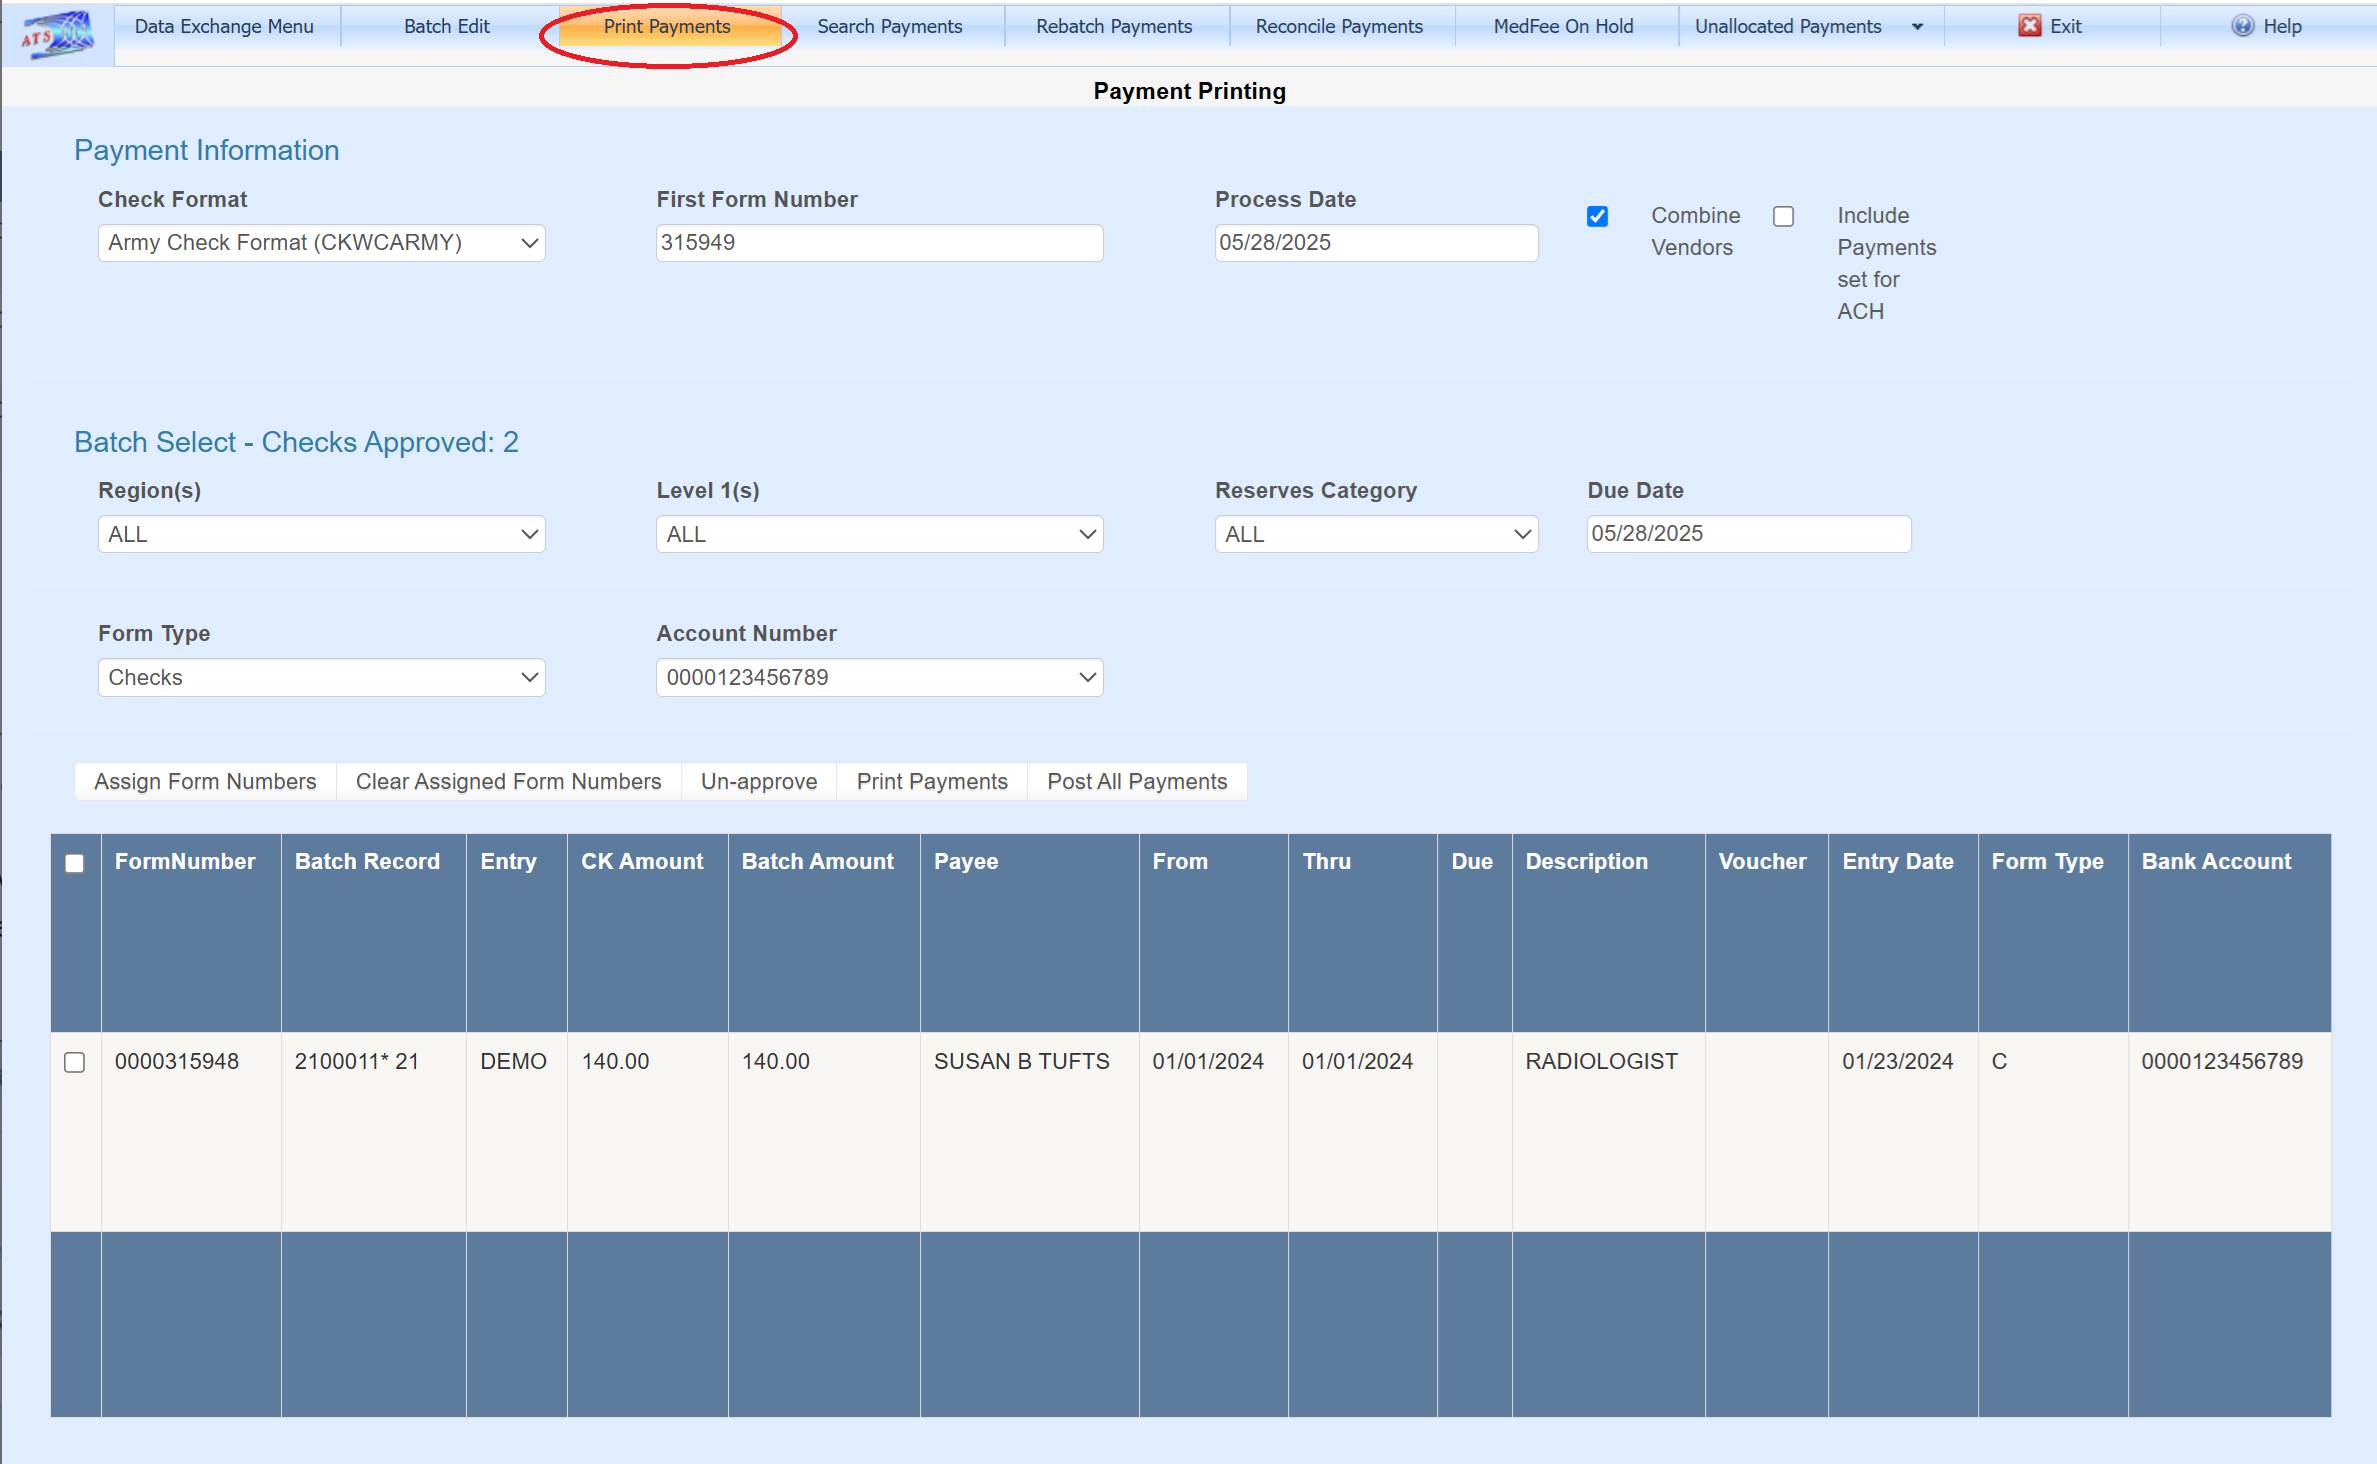2377x1464 pixels.
Task: Expand the Unallocated Payments menu arrow
Action: pyautogui.click(x=1917, y=27)
